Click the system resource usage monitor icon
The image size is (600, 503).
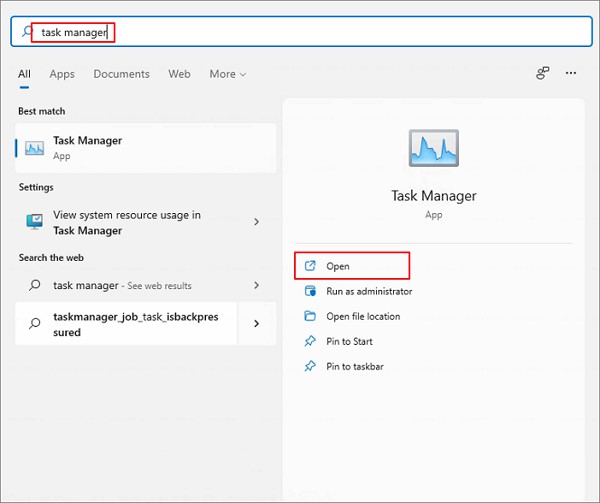[x=35, y=222]
